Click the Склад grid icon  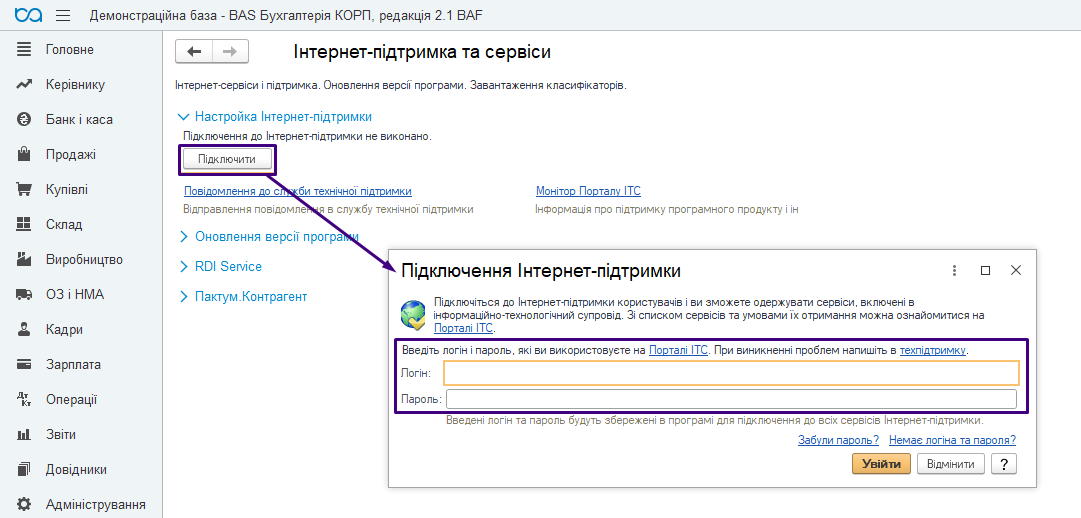24,224
